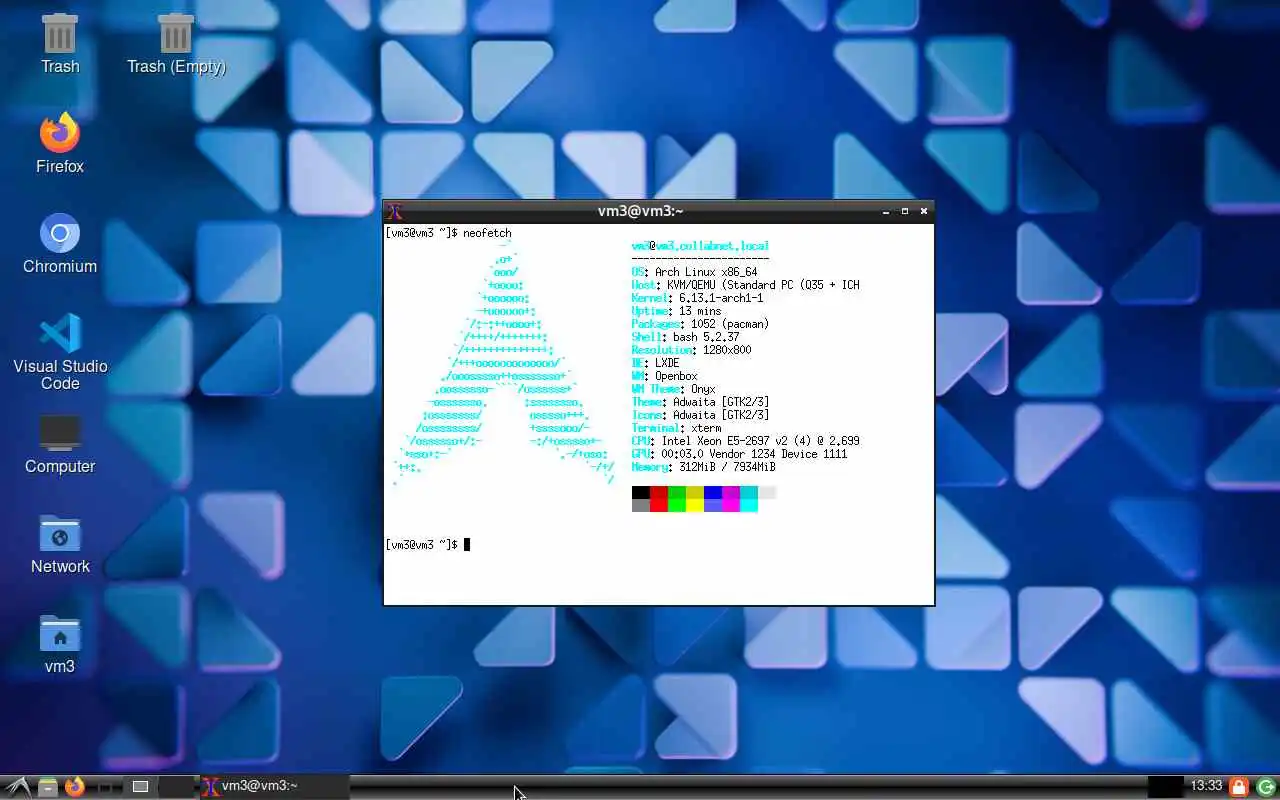Screen dimensions: 1280x800
Task: Click the Terminal: xterm line
Action: [676, 428]
